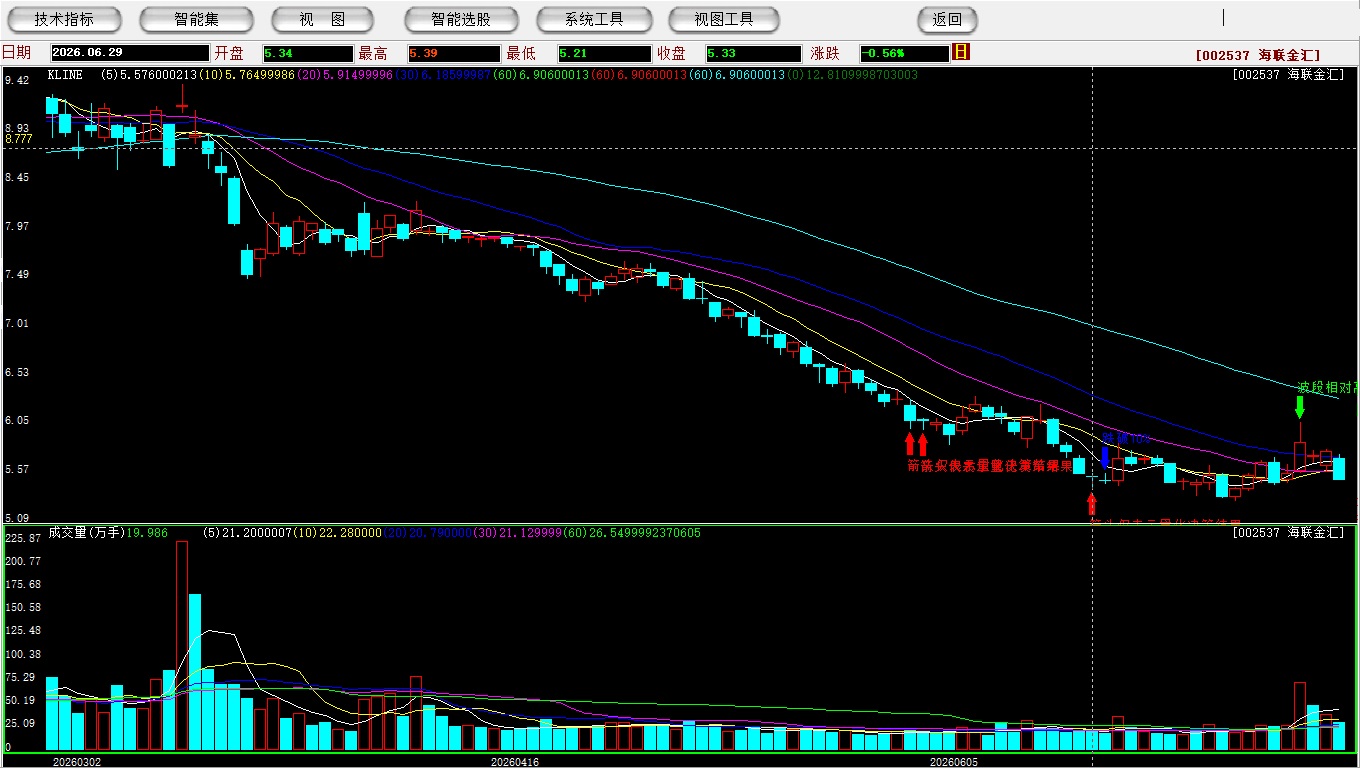Click the 收盘 value 5.33 field
Screen dimensions: 1360x768
[754, 53]
